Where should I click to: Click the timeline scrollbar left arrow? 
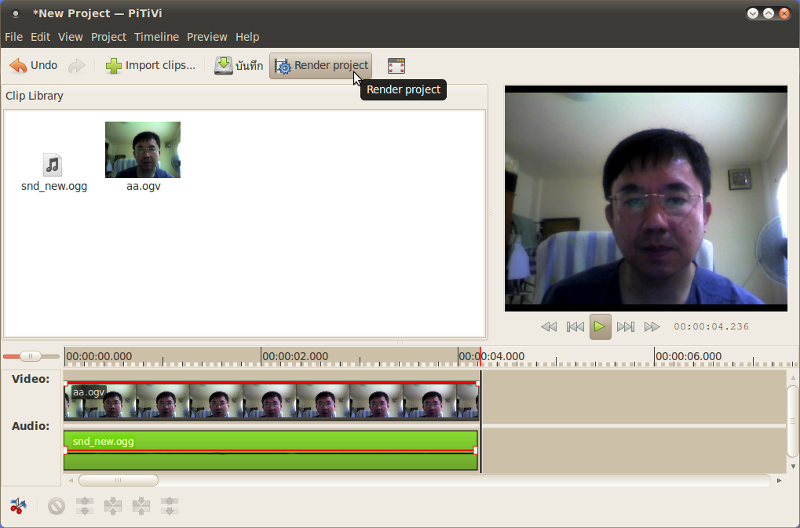point(70,480)
